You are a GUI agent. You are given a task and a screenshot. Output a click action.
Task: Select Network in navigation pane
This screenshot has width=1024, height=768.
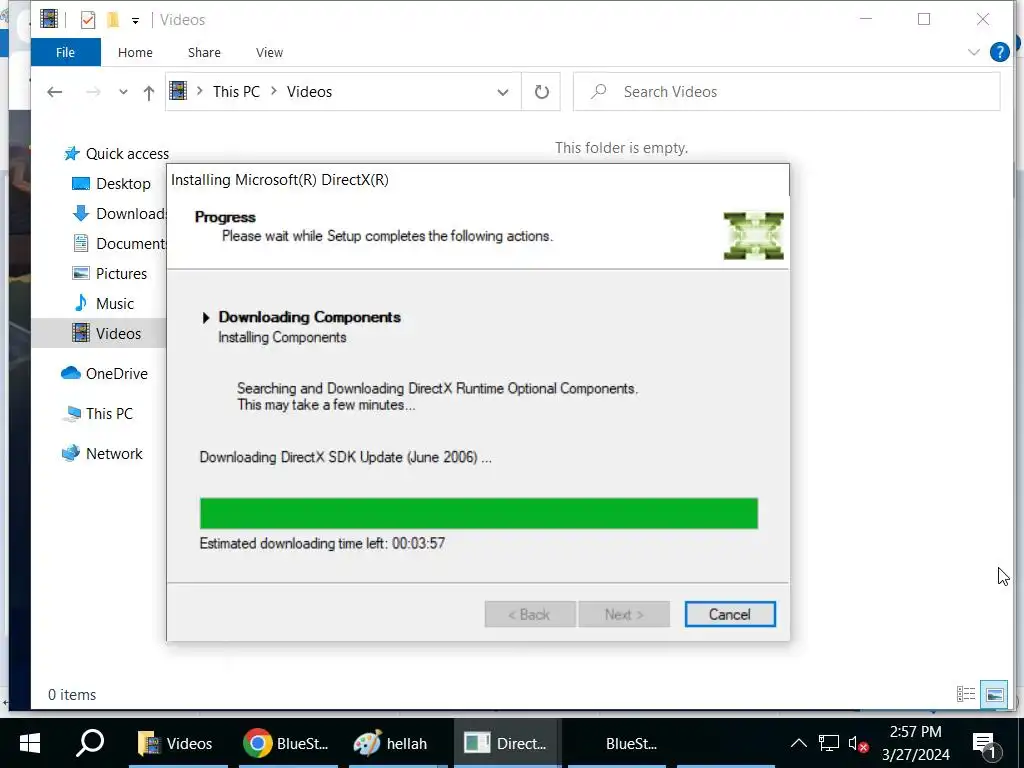point(101,453)
